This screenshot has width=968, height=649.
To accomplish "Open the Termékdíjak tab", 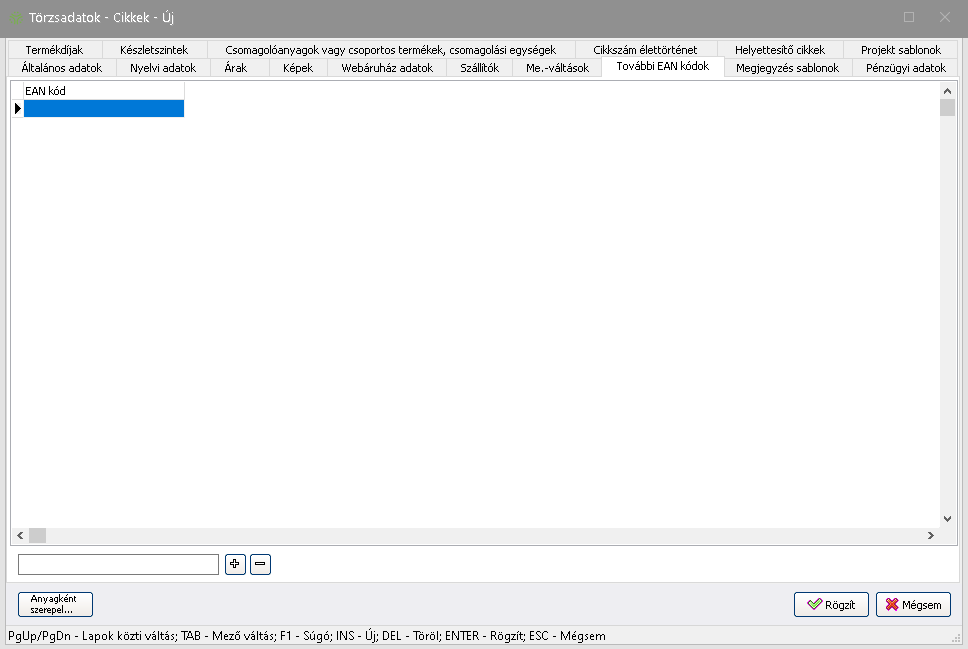I will pyautogui.click(x=54, y=49).
